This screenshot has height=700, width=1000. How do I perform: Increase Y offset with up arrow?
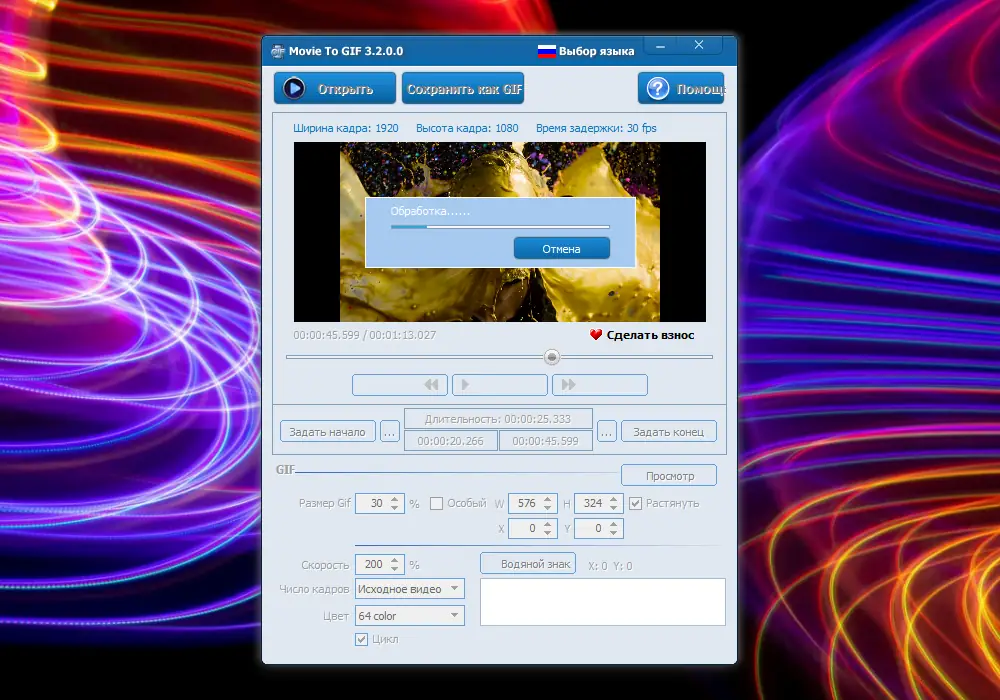tap(614, 524)
